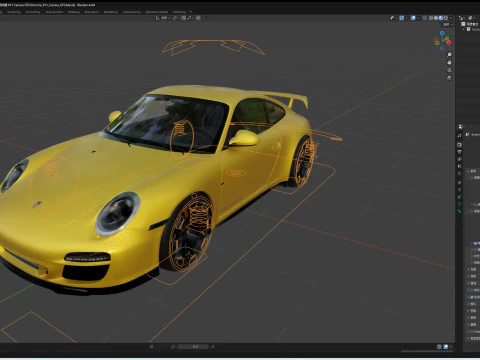
Task: Switch to the Texture Paint workspace
Action: (54, 12)
